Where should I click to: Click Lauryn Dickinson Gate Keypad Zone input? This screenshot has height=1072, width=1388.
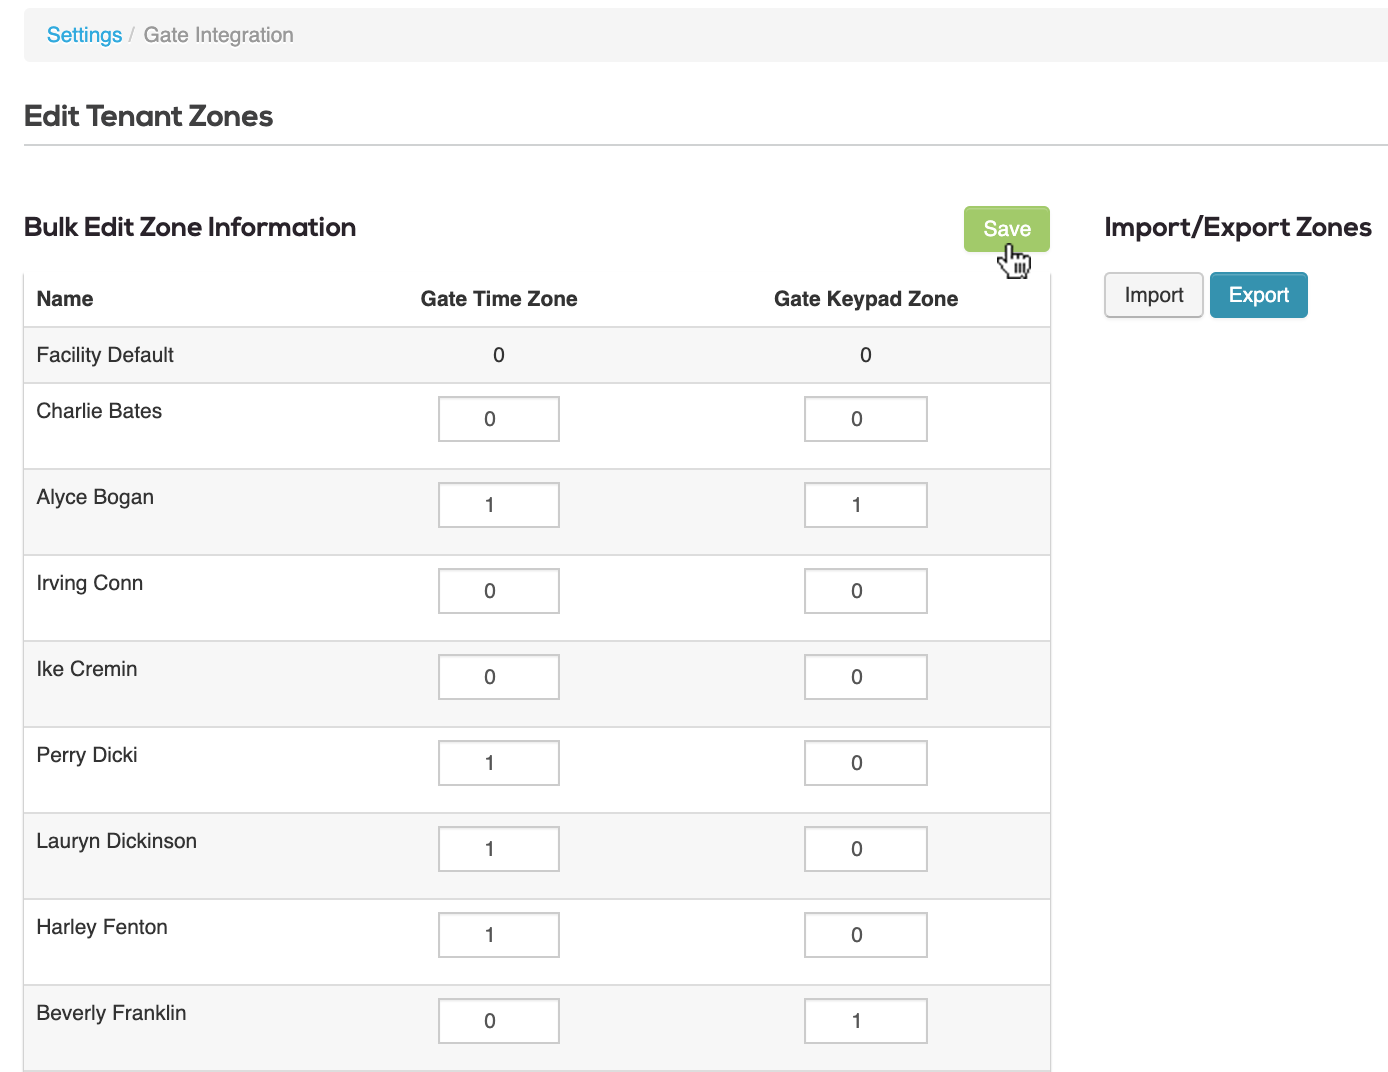coord(865,848)
